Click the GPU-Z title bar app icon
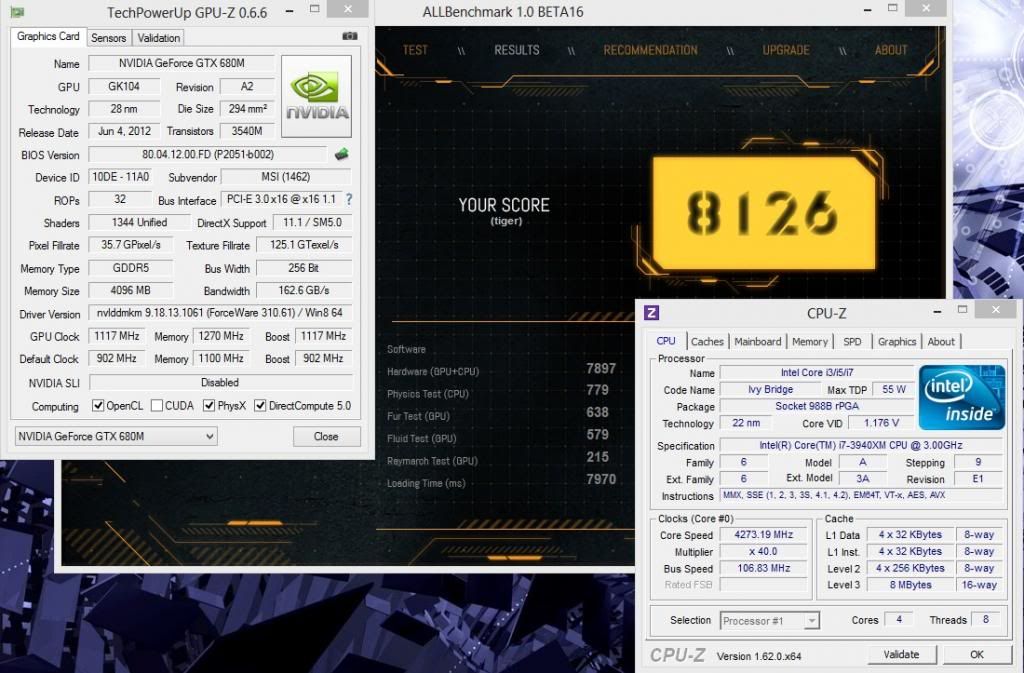The image size is (1024, 673). coord(18,12)
